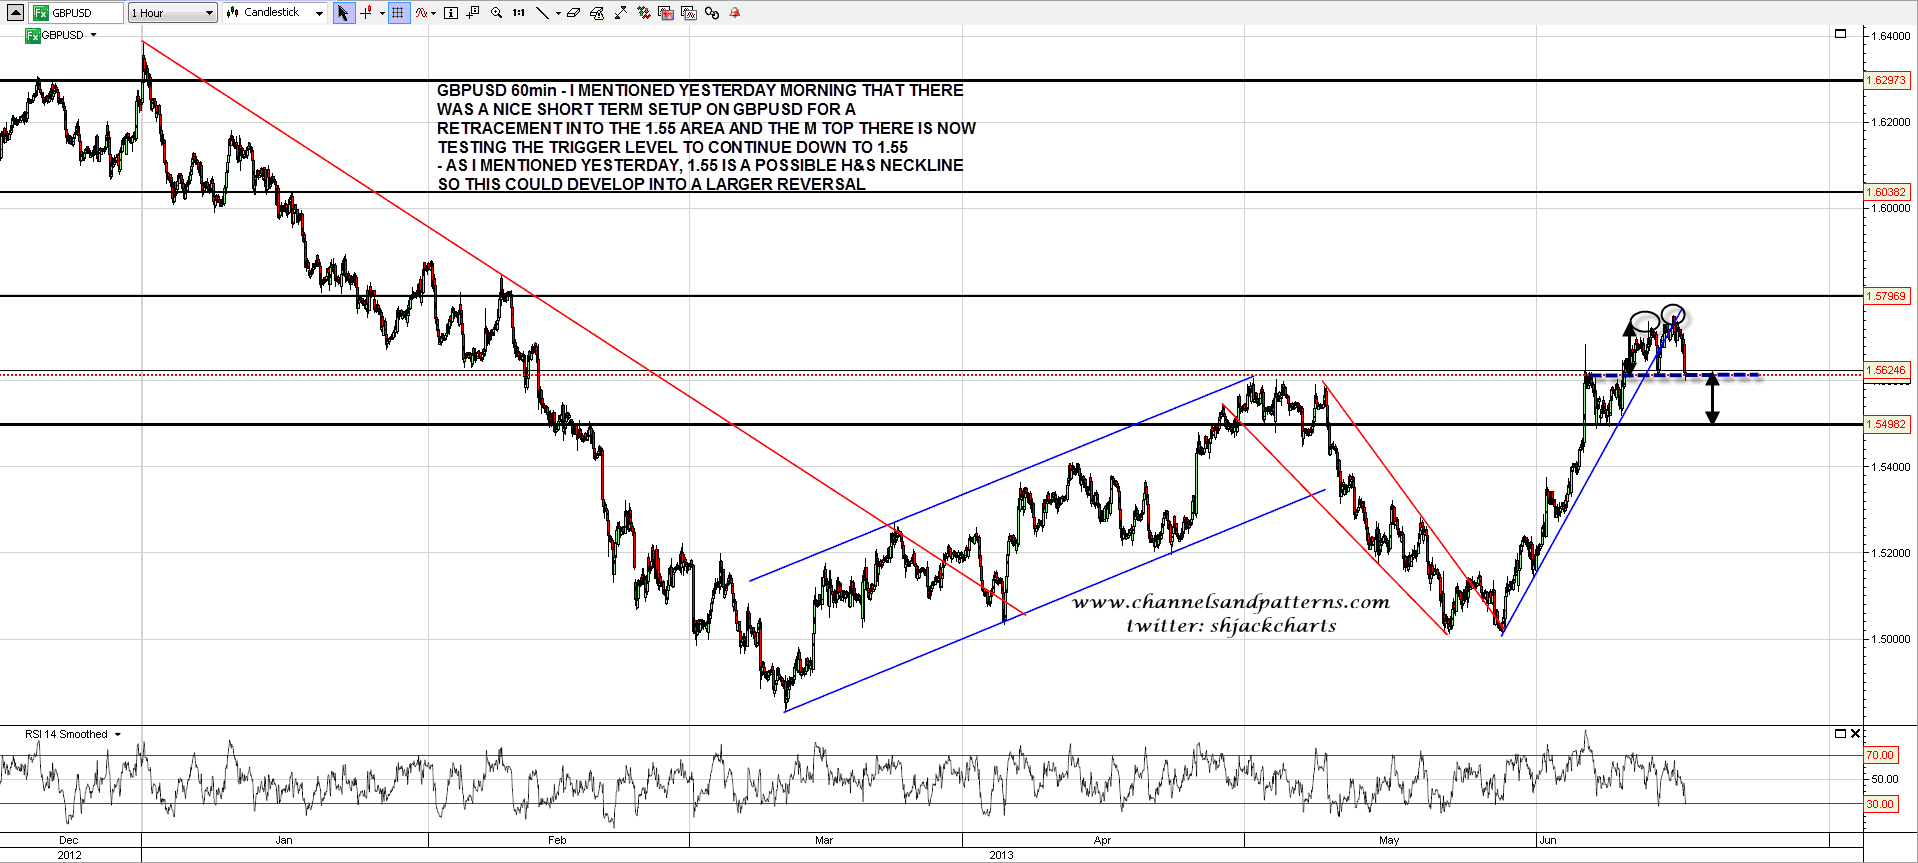Screen dimensions: 1918x863
Task: Reset chart scale with 1:1 button
Action: pos(518,13)
